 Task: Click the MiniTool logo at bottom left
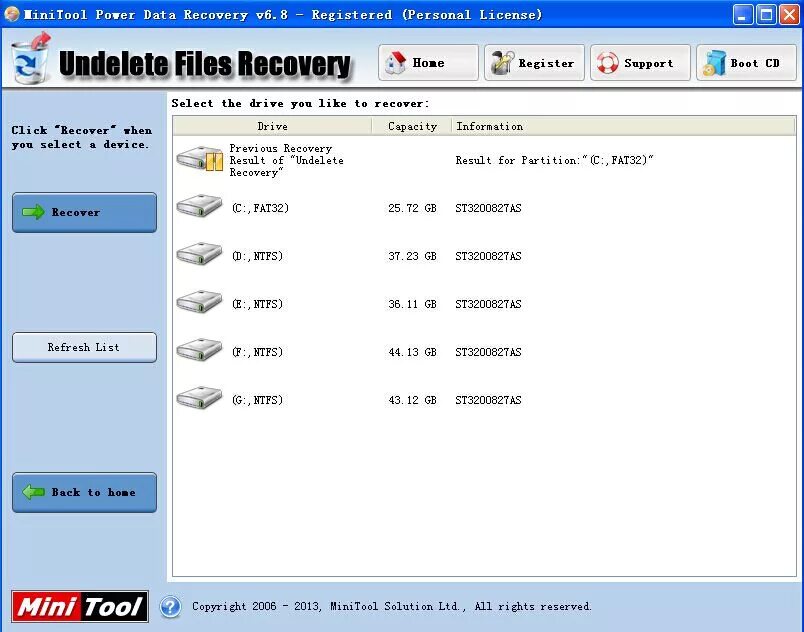pos(80,607)
